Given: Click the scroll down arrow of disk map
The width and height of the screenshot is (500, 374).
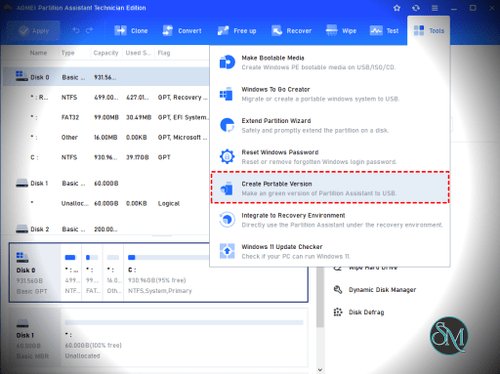Looking at the screenshot, I should click(320, 370).
